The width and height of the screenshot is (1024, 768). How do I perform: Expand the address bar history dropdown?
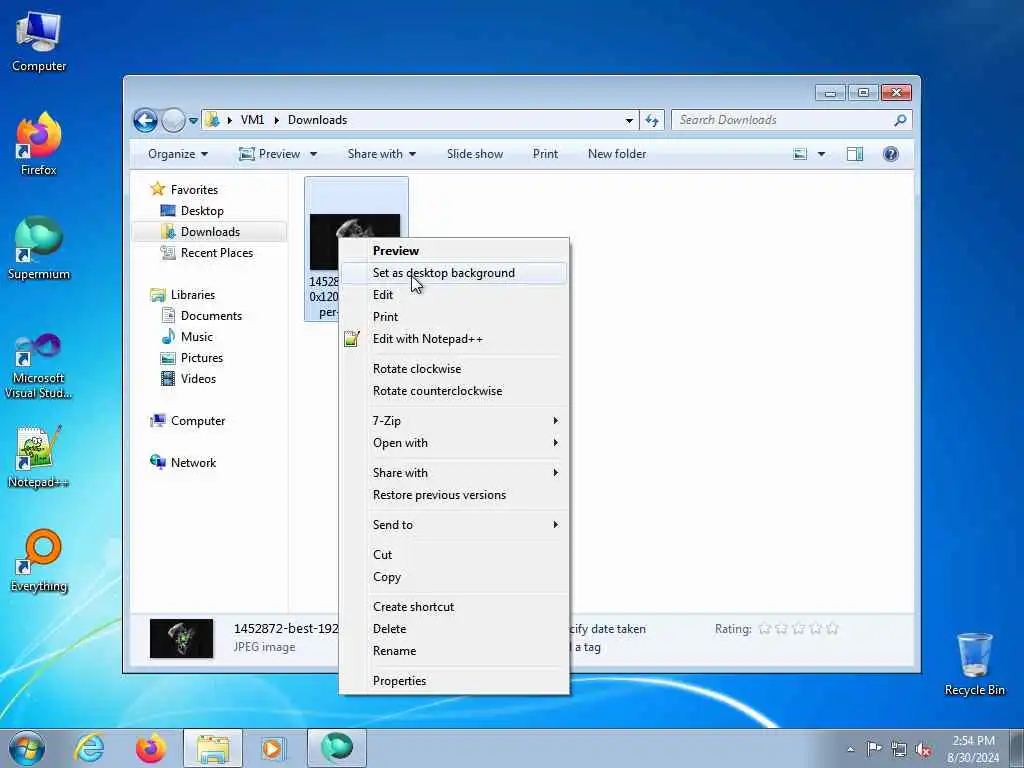click(x=629, y=120)
